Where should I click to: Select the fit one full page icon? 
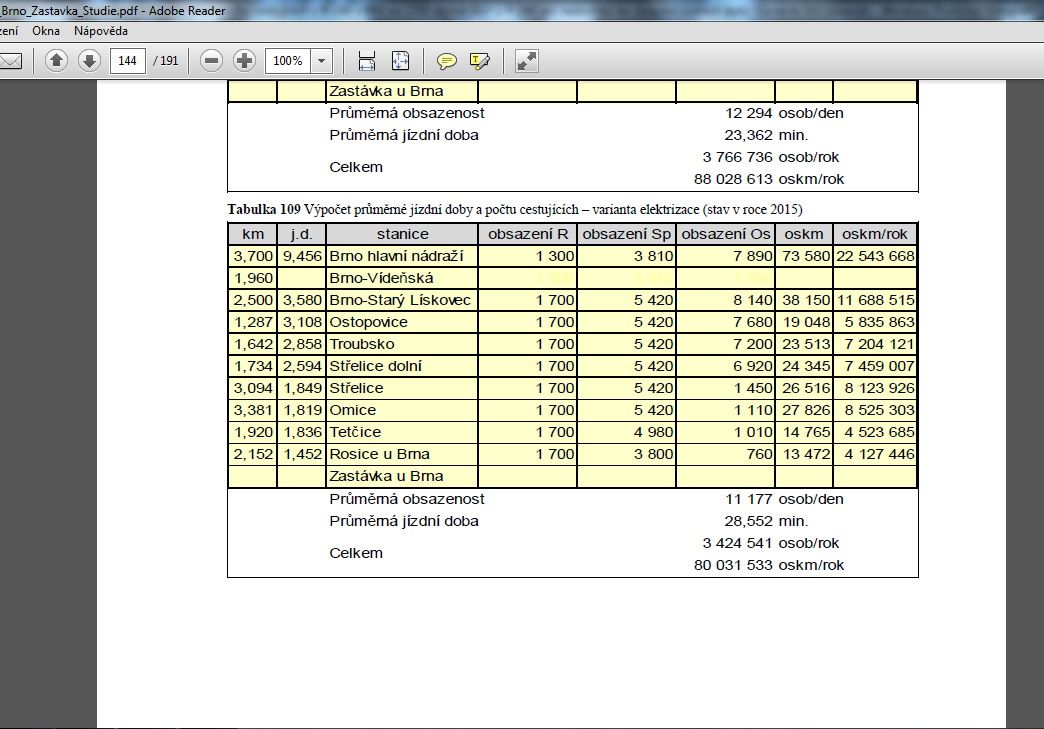(x=400, y=61)
